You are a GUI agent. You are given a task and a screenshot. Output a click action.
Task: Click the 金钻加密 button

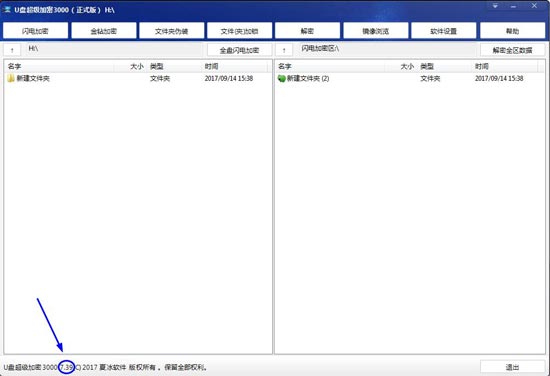pos(104,31)
